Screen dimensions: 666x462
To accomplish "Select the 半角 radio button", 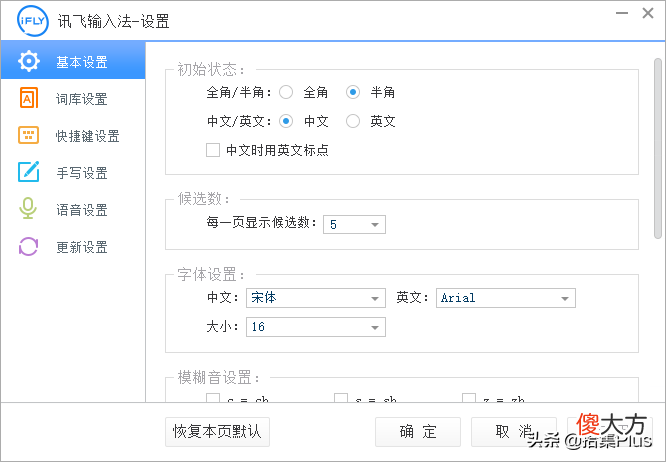I will 353,92.
